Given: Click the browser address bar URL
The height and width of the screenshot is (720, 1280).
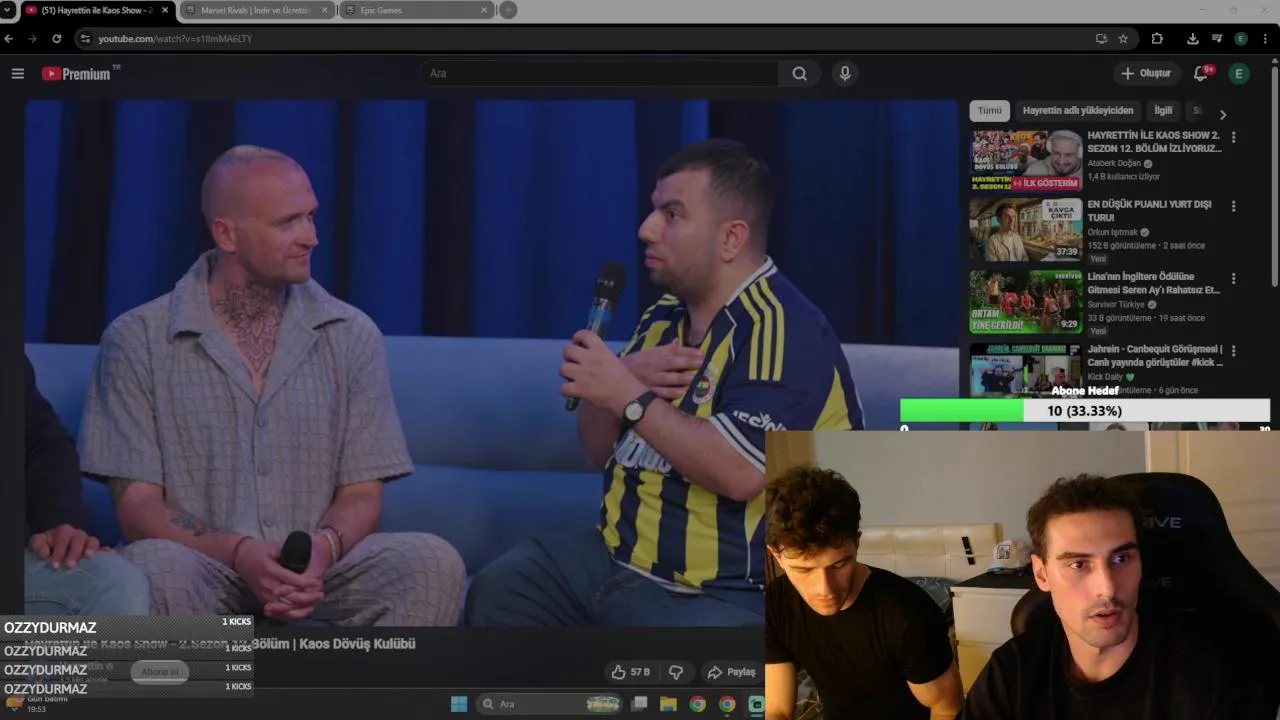Looking at the screenshot, I should [175, 38].
